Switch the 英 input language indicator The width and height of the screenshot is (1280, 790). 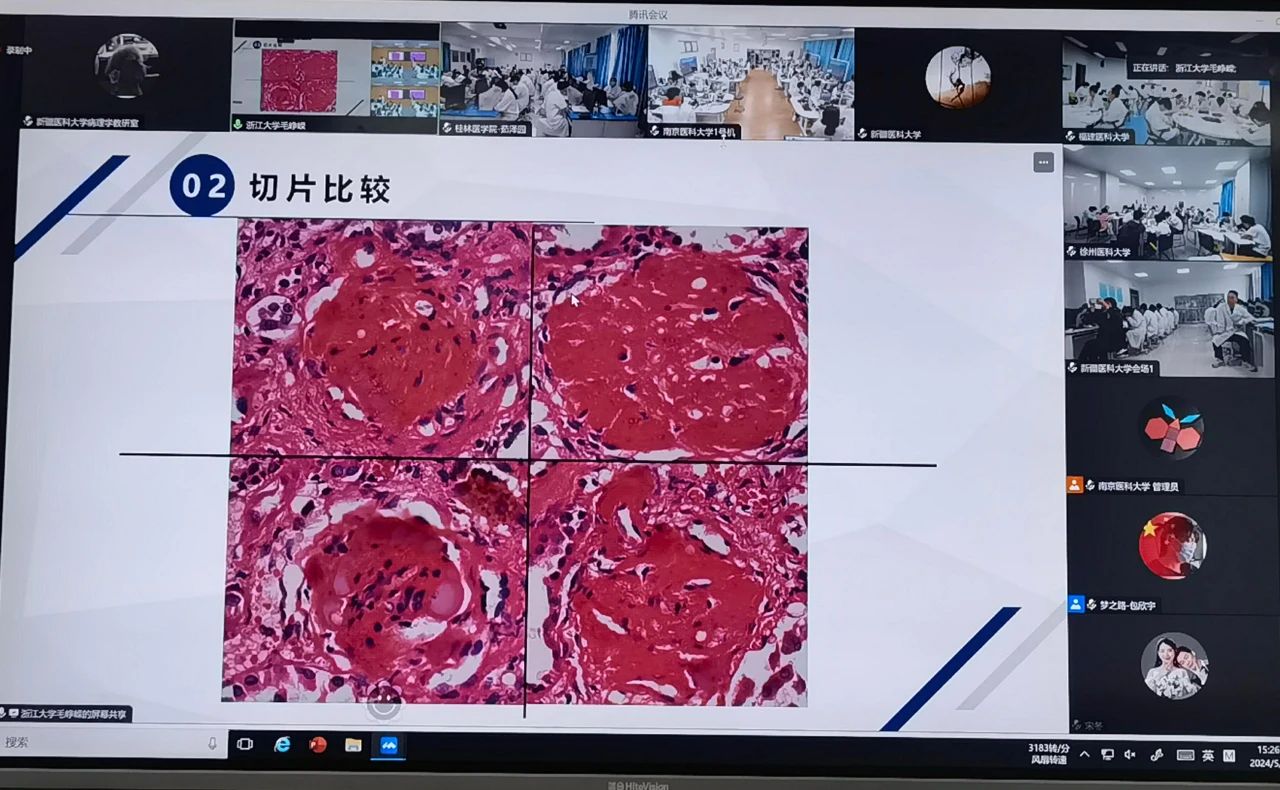click(1208, 756)
